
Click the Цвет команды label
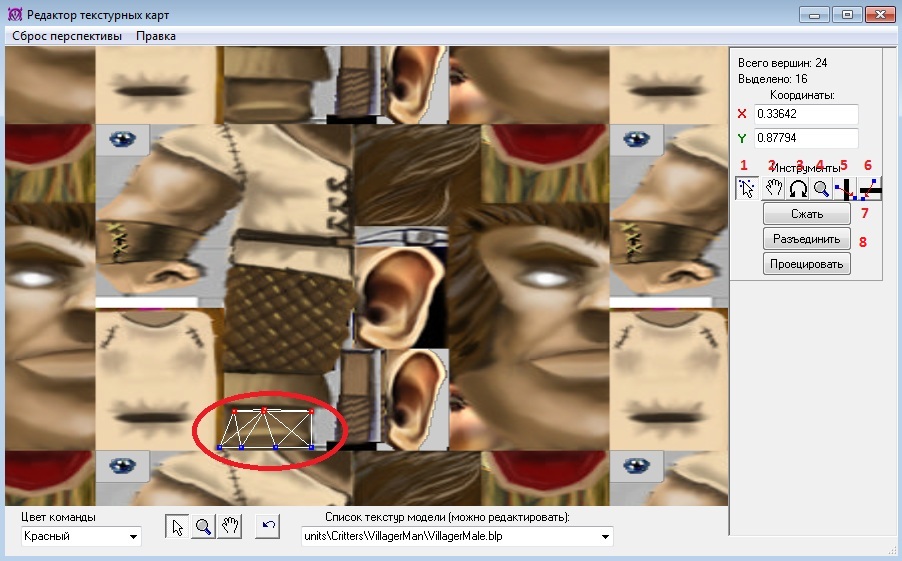tap(58, 517)
